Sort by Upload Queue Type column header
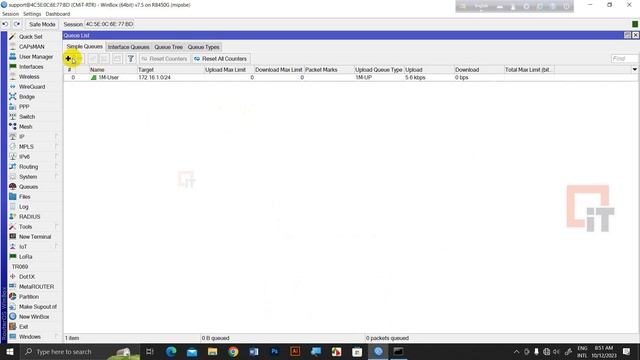The width and height of the screenshot is (640, 360). point(378,70)
